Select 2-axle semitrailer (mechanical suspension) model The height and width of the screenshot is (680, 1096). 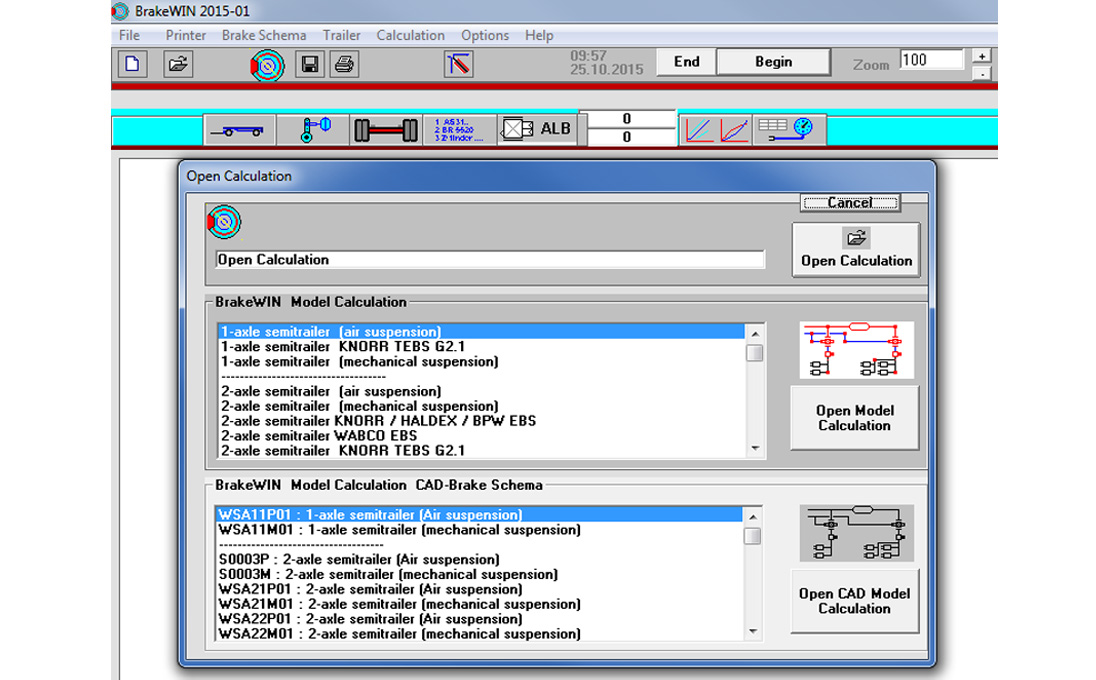click(481, 407)
